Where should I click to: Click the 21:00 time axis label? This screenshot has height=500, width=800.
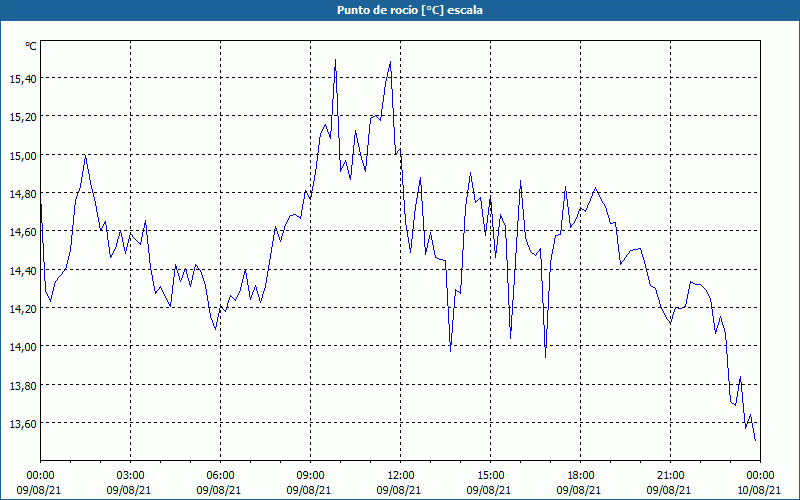(670, 476)
